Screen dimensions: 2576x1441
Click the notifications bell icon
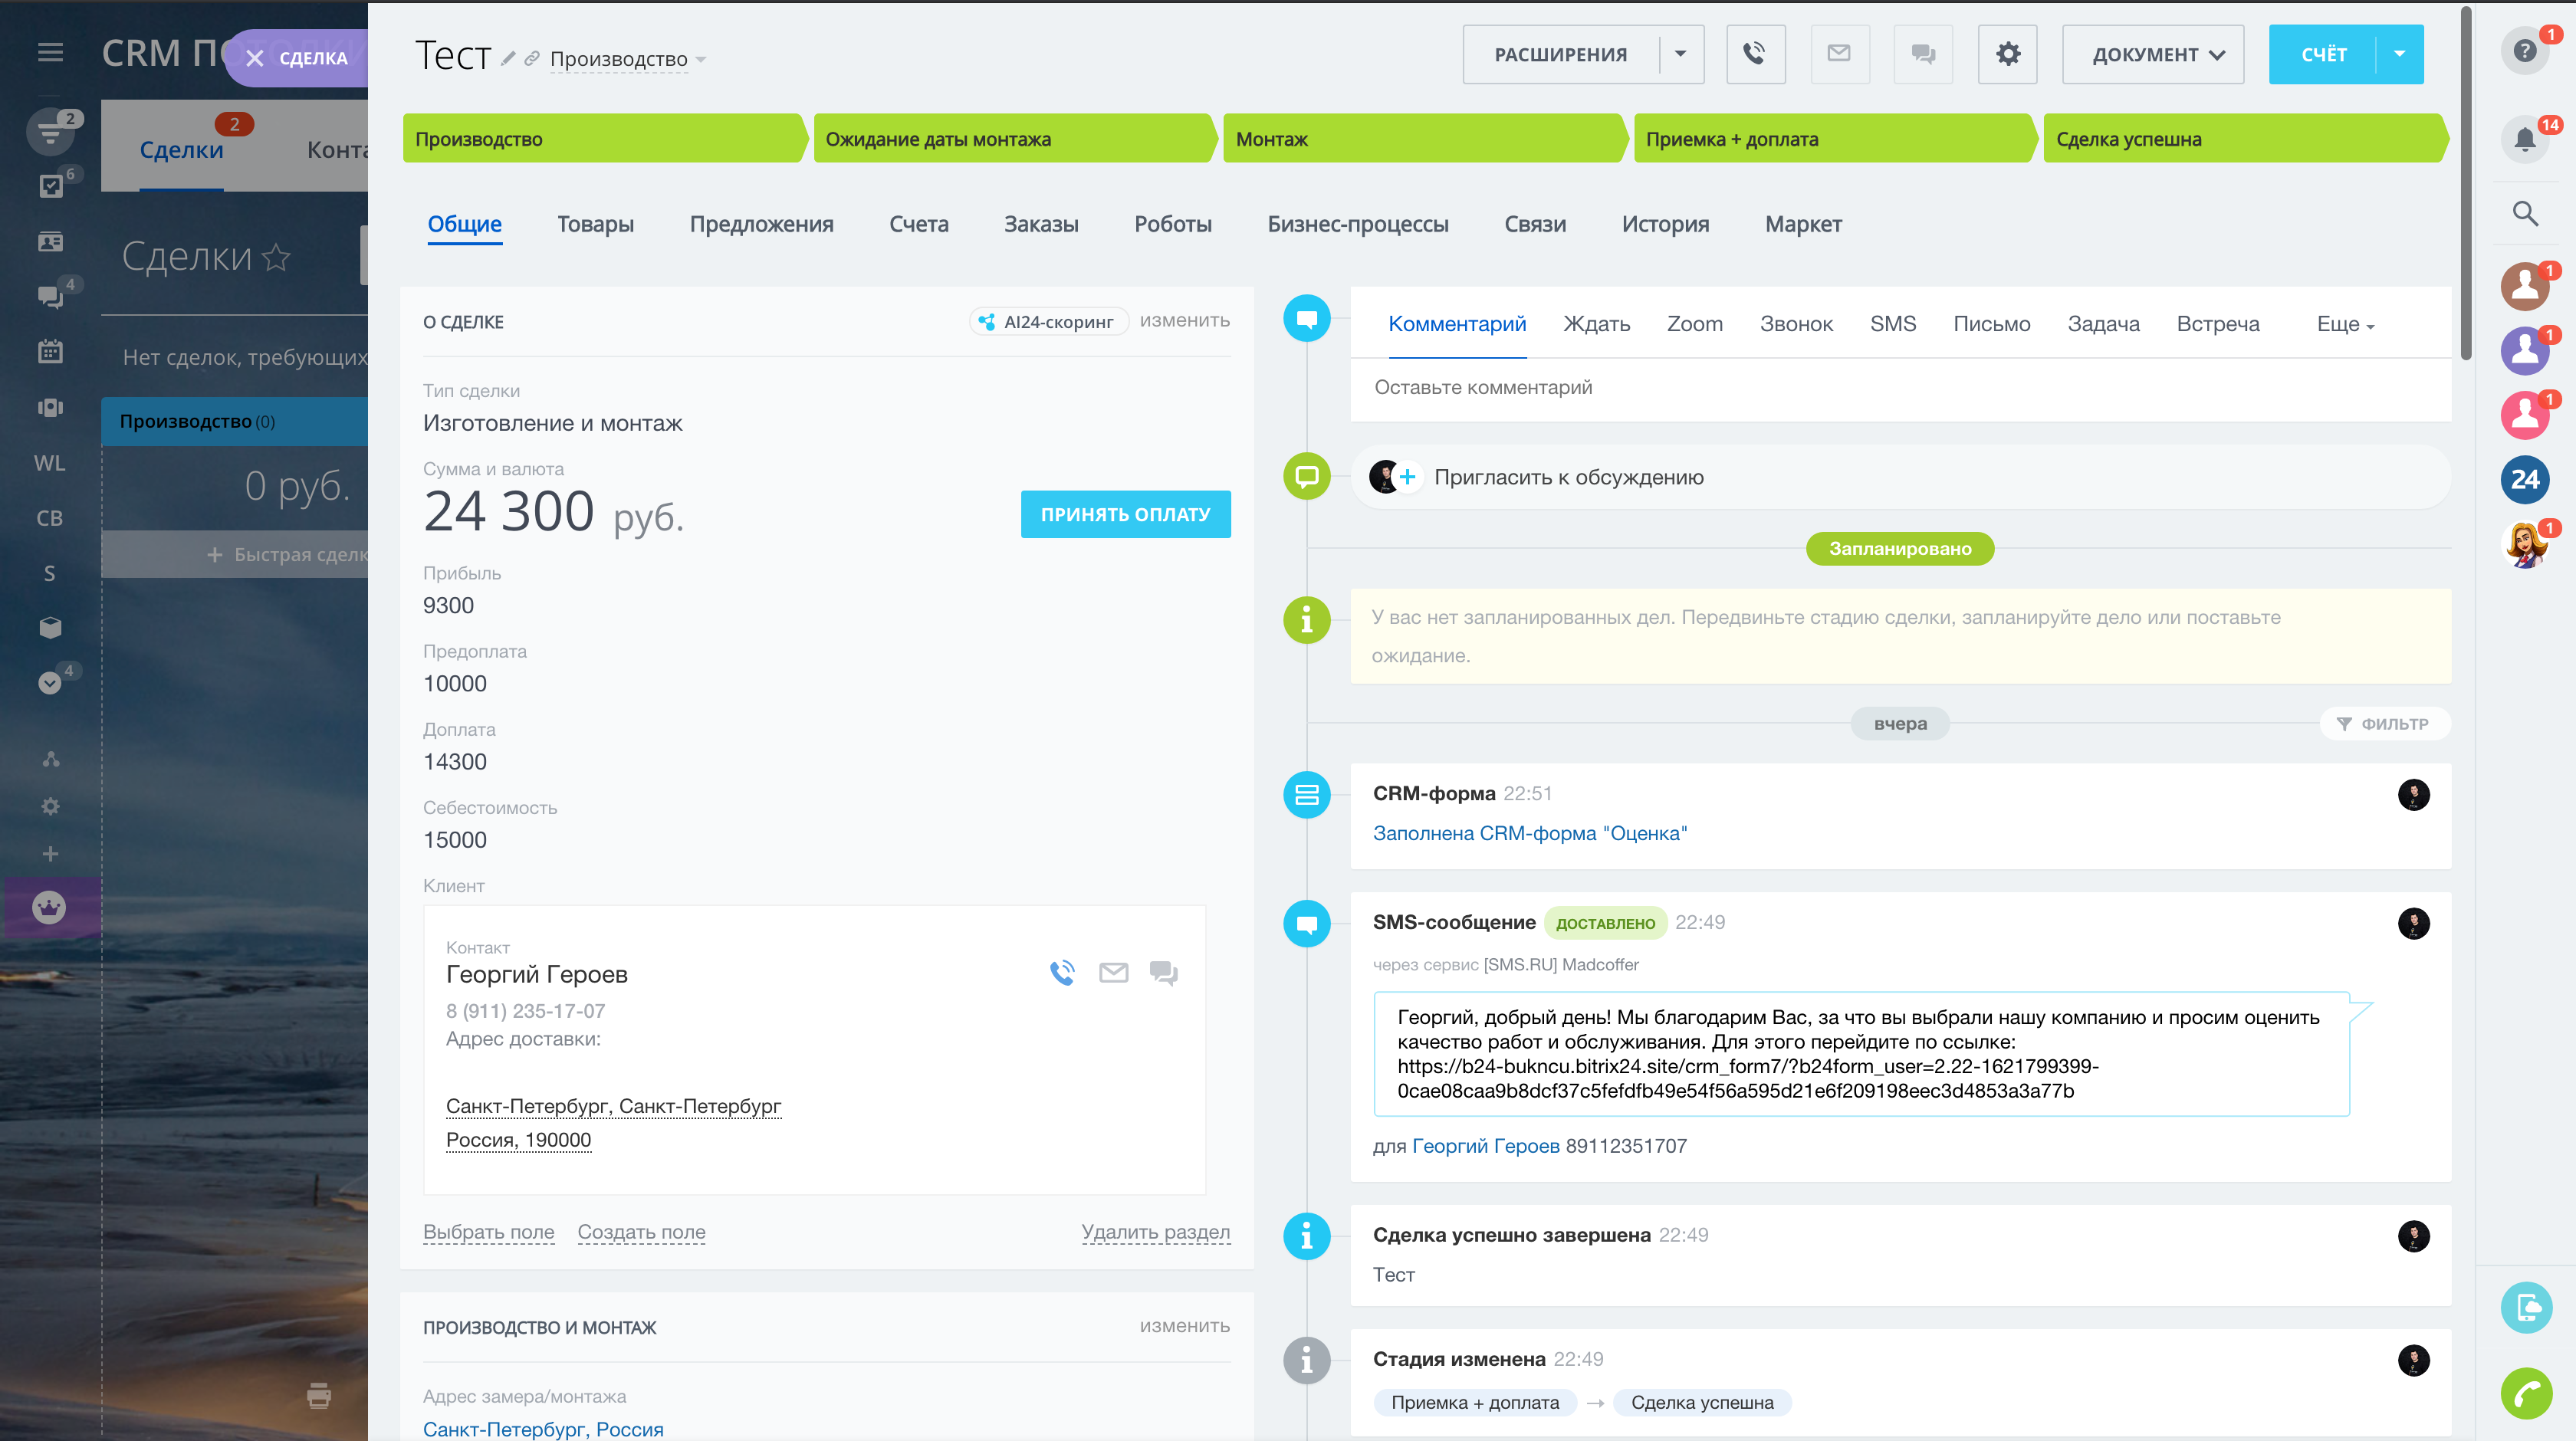(x=2524, y=139)
